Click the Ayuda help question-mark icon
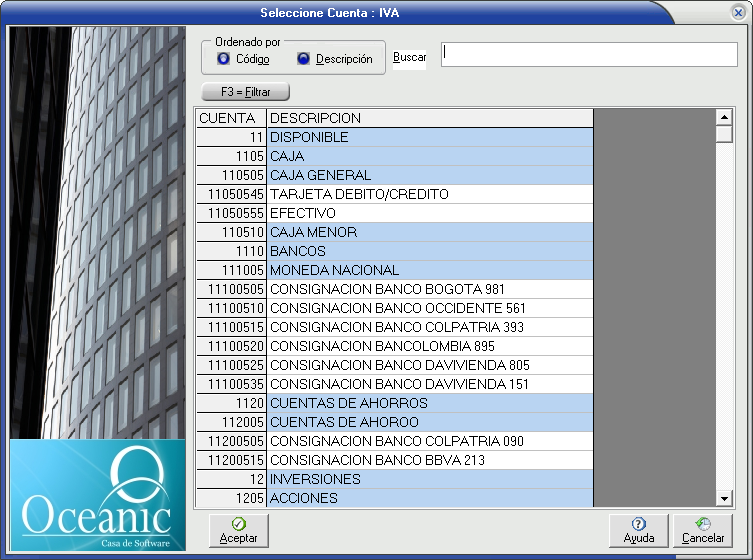Screen dimensions: 753x560 [638, 524]
